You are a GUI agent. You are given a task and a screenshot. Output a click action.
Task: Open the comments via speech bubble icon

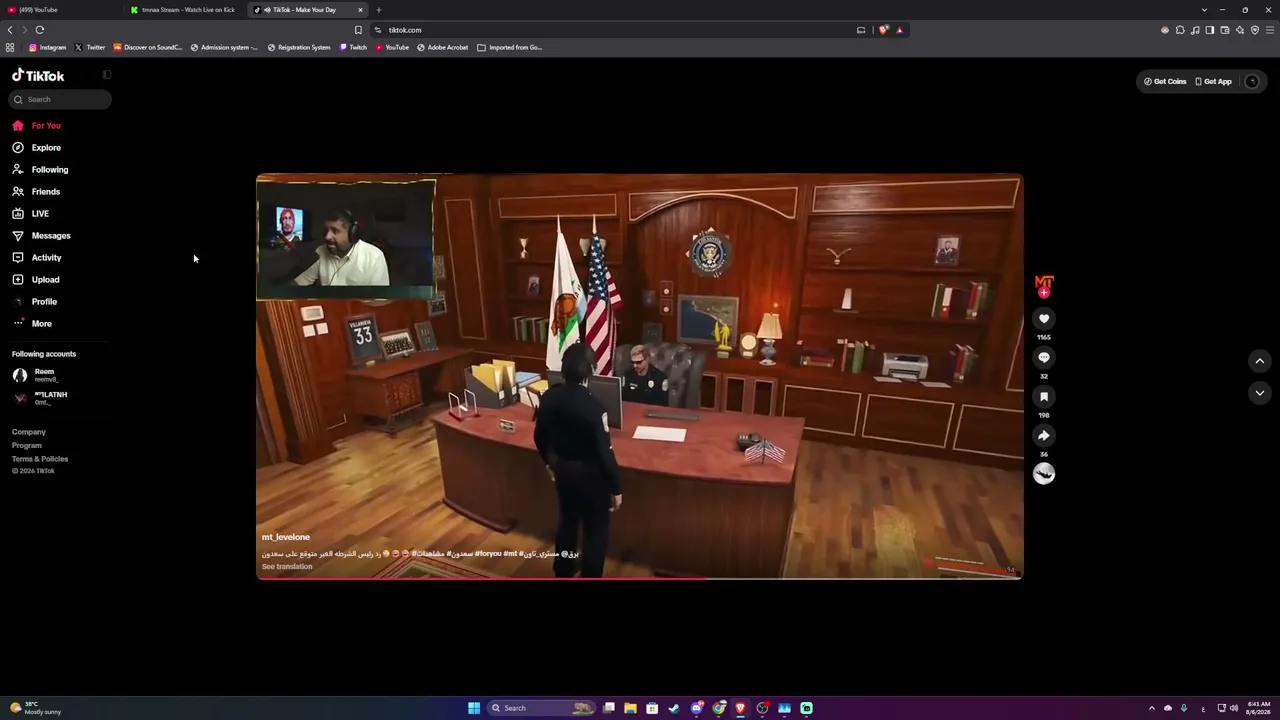point(1044,358)
